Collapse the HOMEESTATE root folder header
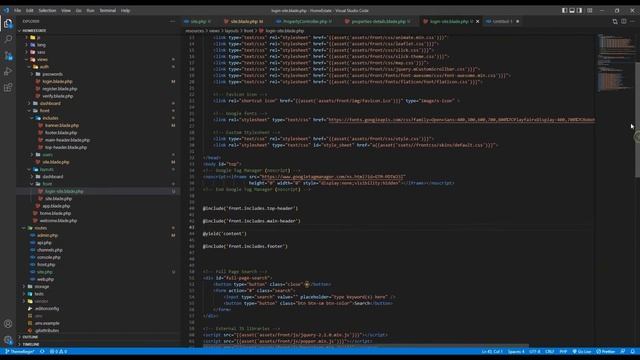 click(x=98, y=31)
